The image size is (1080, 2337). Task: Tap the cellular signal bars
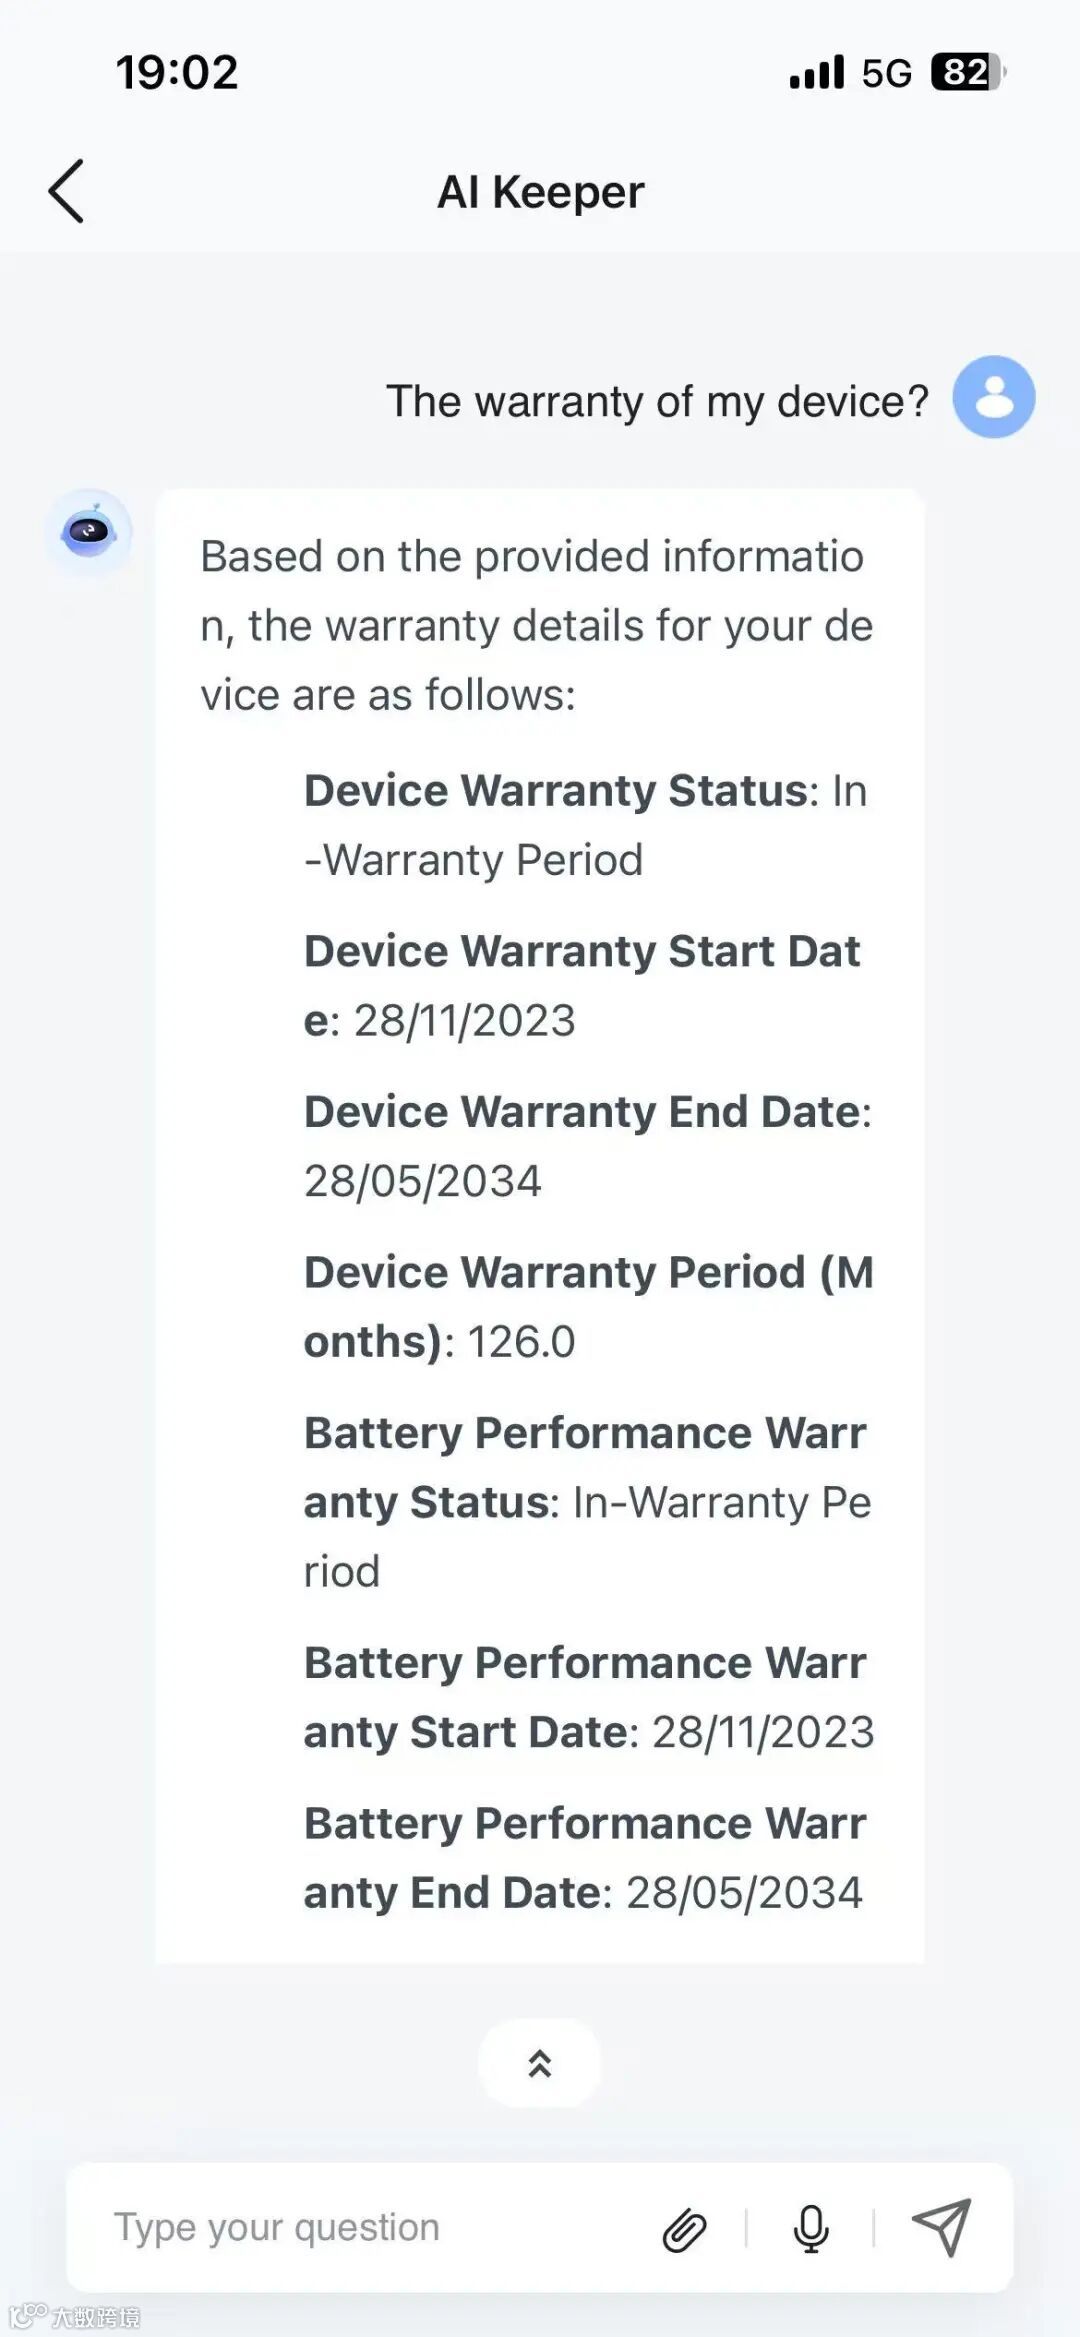817,72
